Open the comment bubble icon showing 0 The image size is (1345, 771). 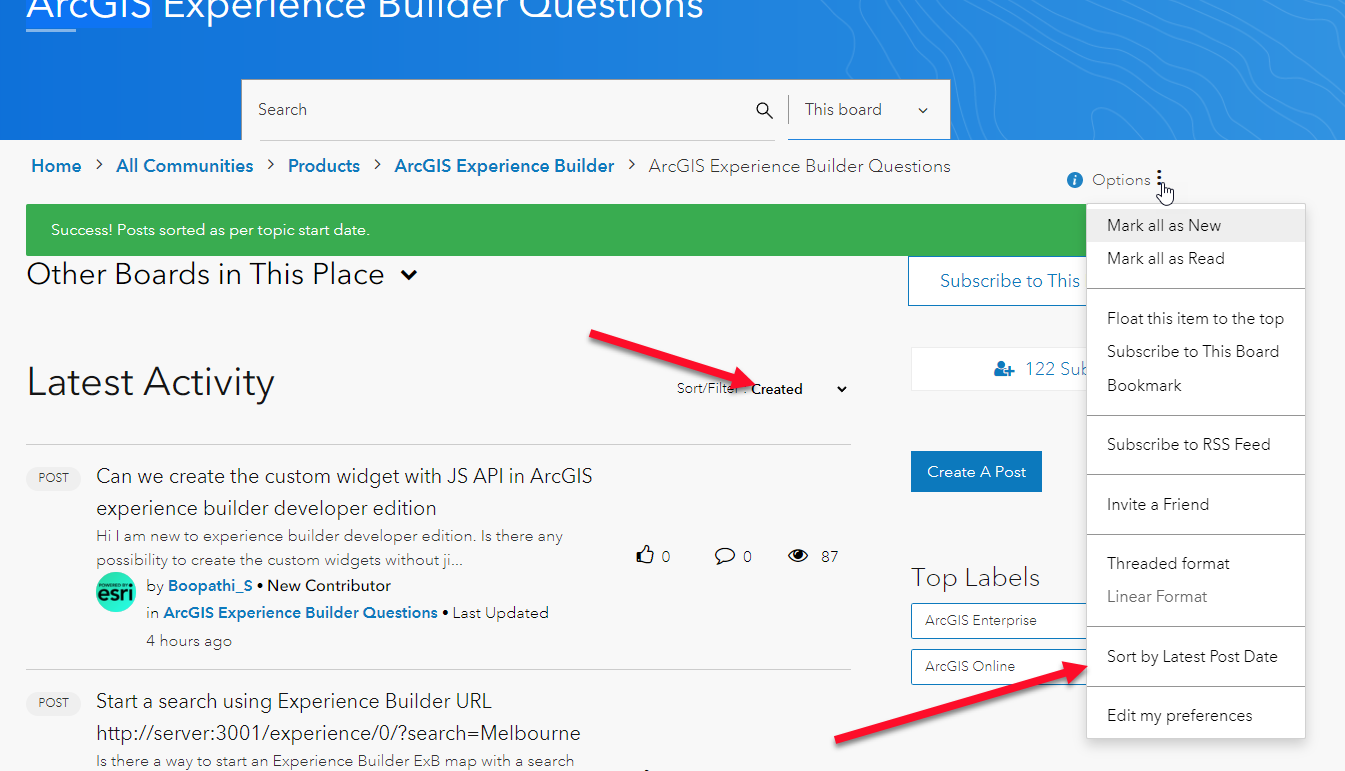pos(722,555)
